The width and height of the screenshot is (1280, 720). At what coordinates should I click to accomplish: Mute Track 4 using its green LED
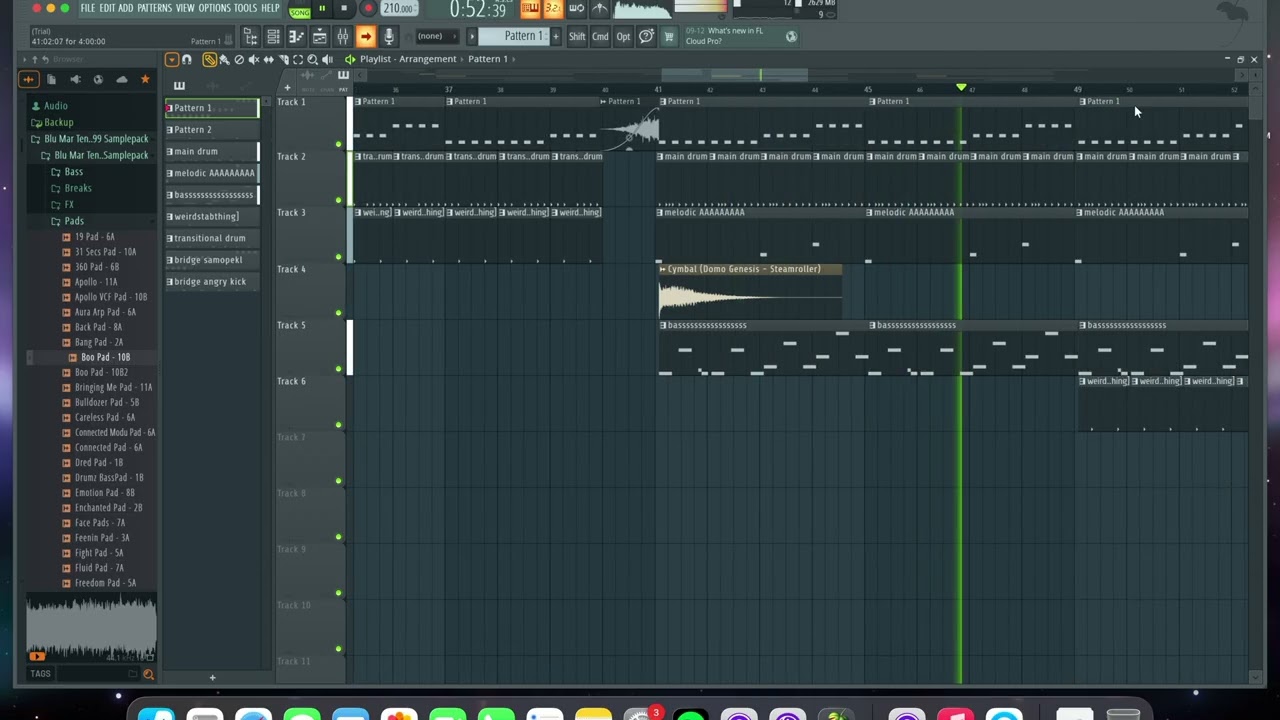(x=338, y=313)
